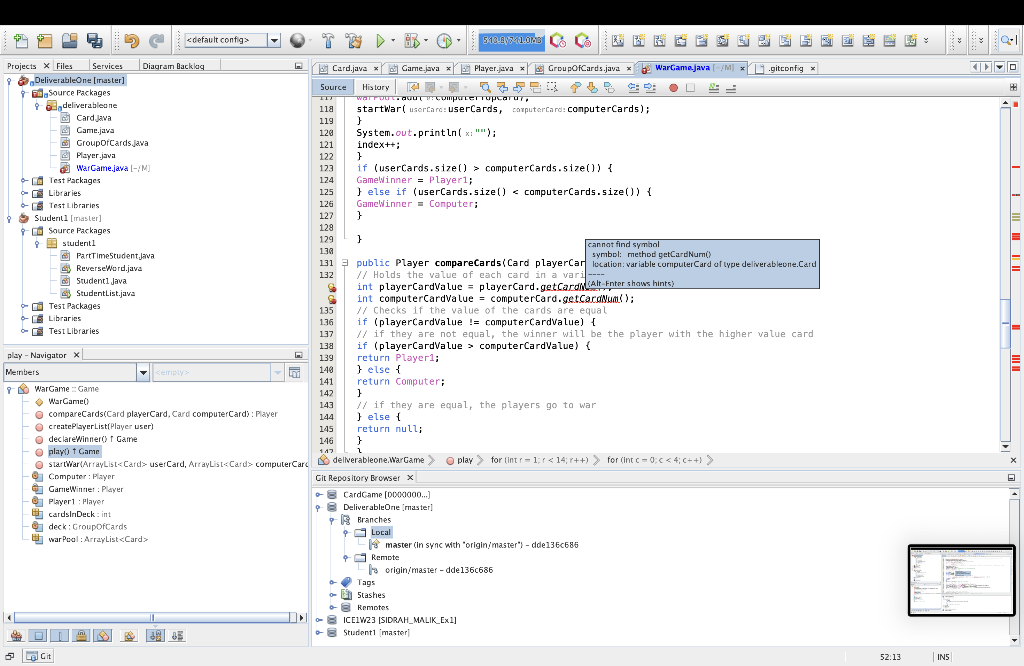Image resolution: width=1024 pixels, height=666 pixels.
Task: Toggle the padlock filter in Navigator toolbar
Action: [82, 635]
